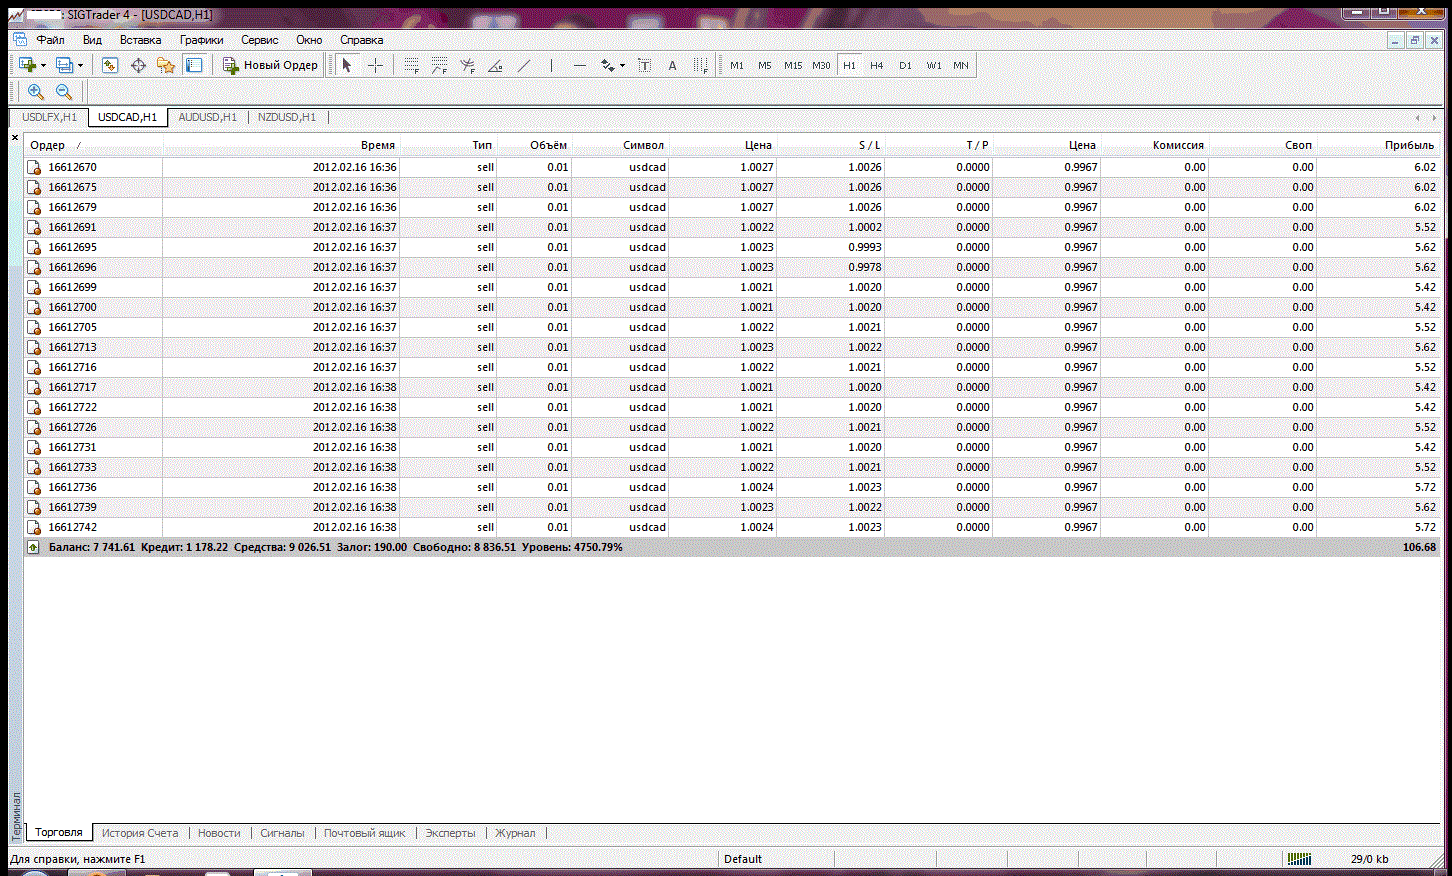
Task: Switch chart to M1 timeframe
Action: pyautogui.click(x=737, y=65)
